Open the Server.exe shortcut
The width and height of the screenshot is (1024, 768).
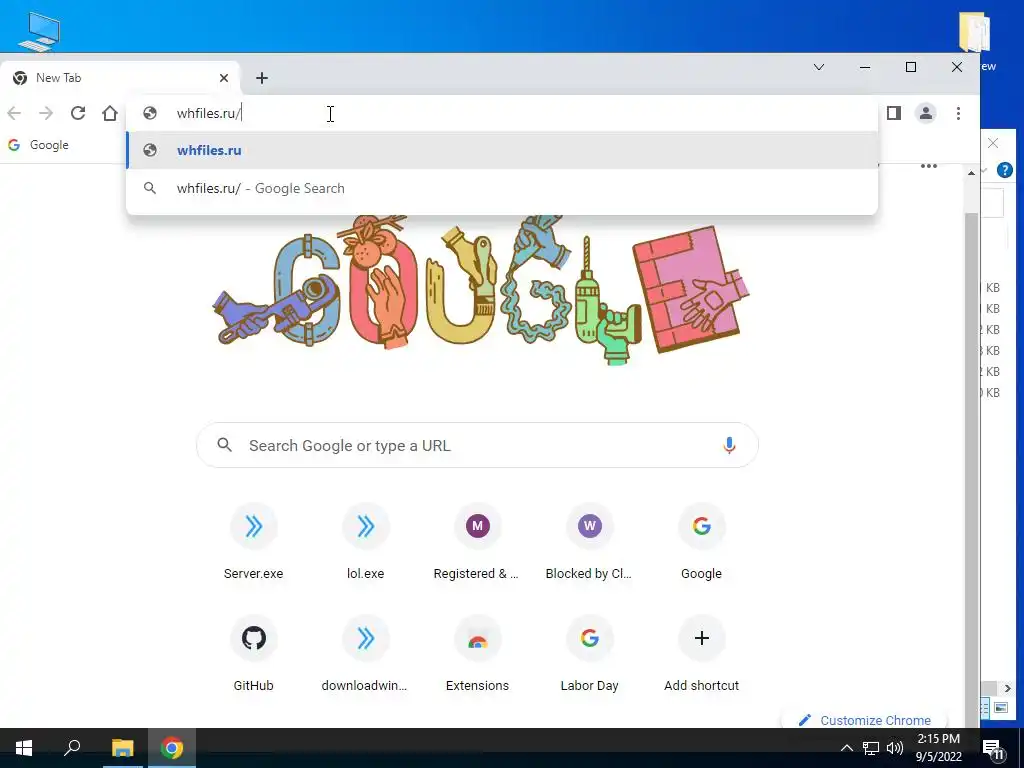pos(253,542)
